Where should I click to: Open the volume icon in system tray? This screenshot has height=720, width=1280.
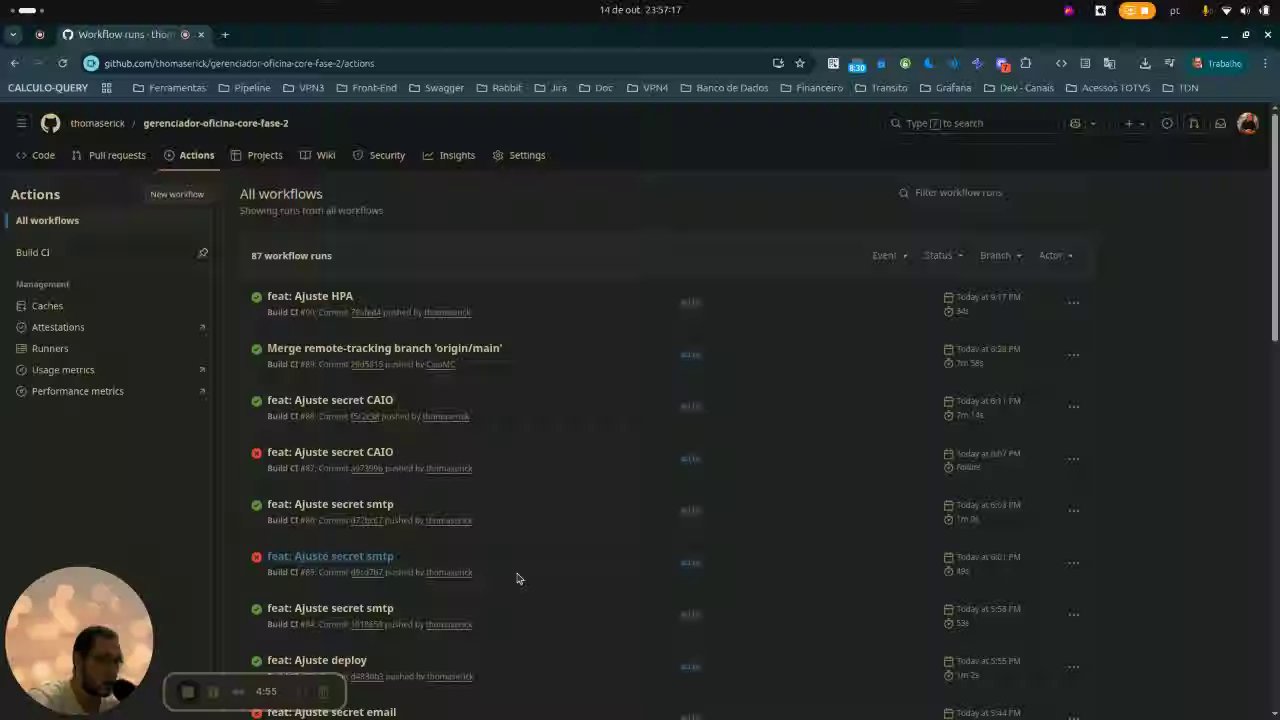point(1246,10)
